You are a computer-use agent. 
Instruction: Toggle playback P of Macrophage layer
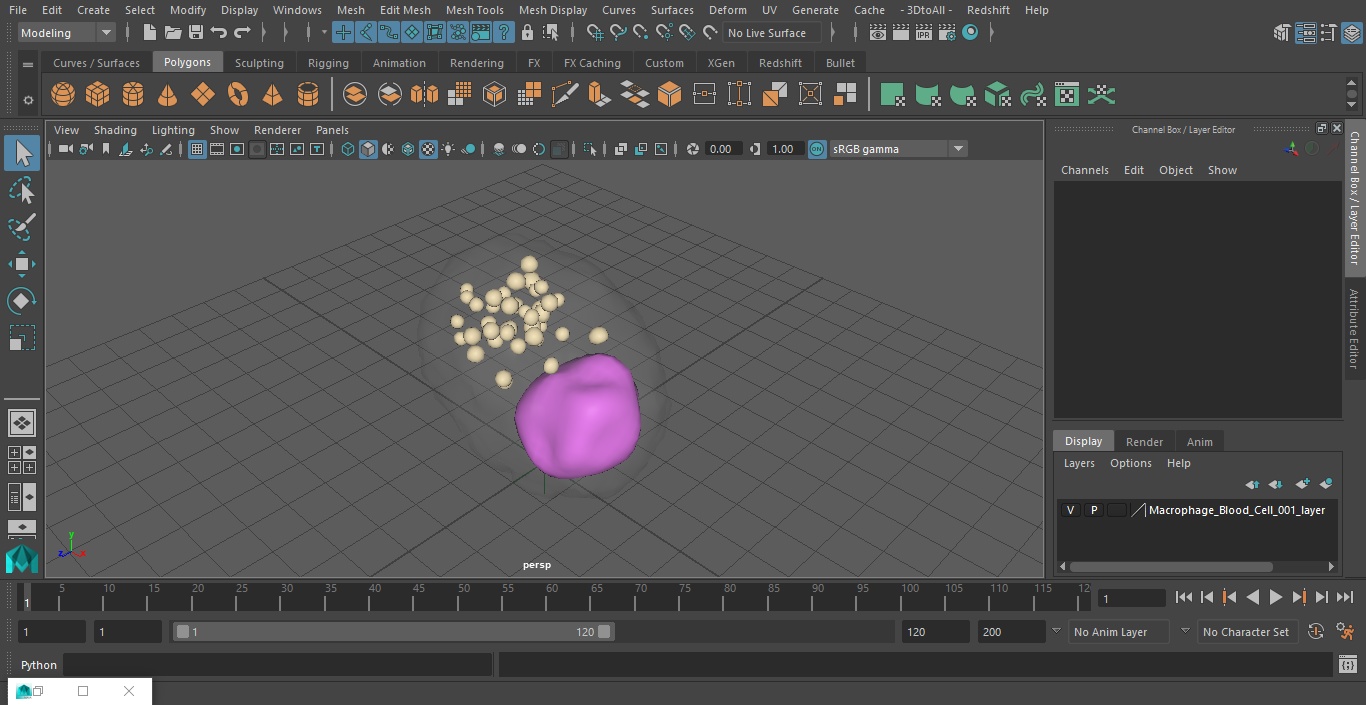(1094, 510)
